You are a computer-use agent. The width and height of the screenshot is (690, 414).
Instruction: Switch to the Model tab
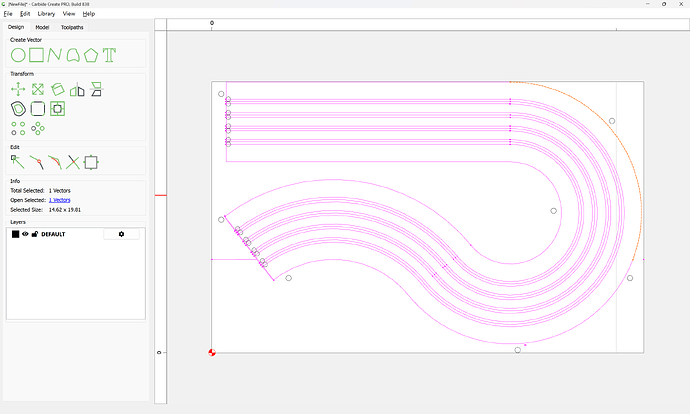tap(42, 27)
